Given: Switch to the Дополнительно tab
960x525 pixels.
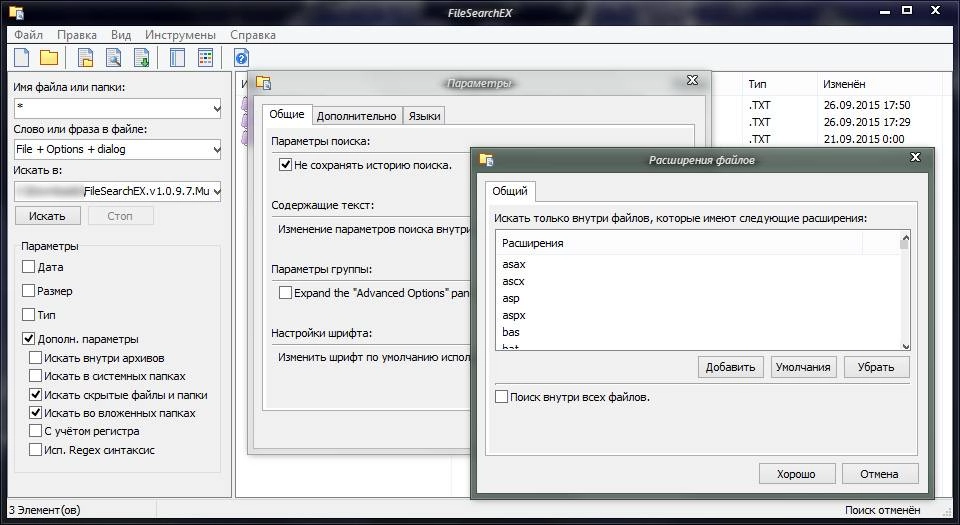Looking at the screenshot, I should pos(356,116).
